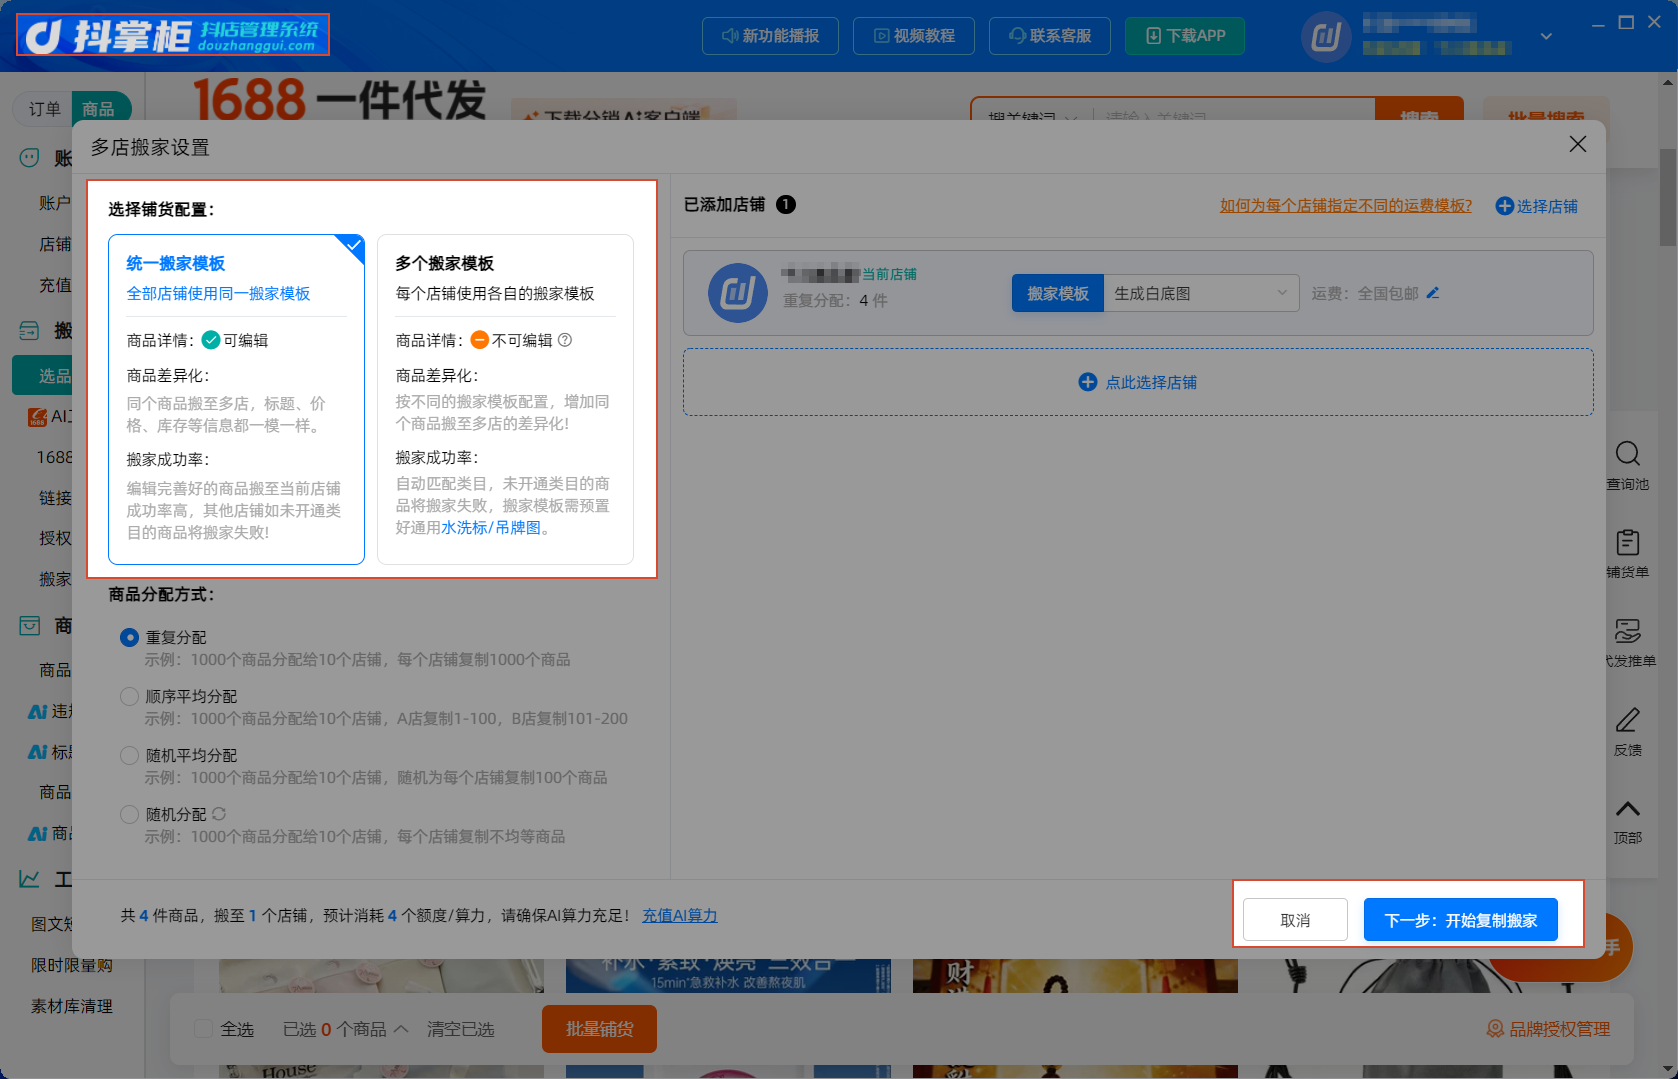Choose 随机分配 radio option
Image resolution: width=1678 pixels, height=1079 pixels.
pos(129,814)
